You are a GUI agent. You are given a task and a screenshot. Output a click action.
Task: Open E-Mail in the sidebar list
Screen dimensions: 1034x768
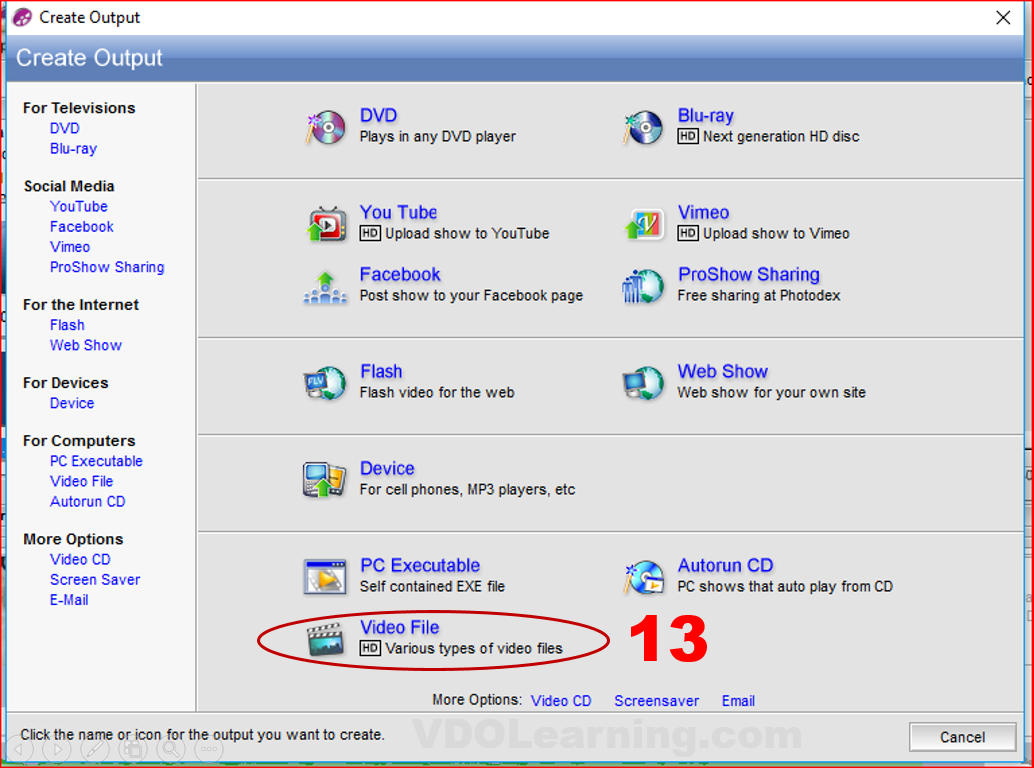[69, 600]
